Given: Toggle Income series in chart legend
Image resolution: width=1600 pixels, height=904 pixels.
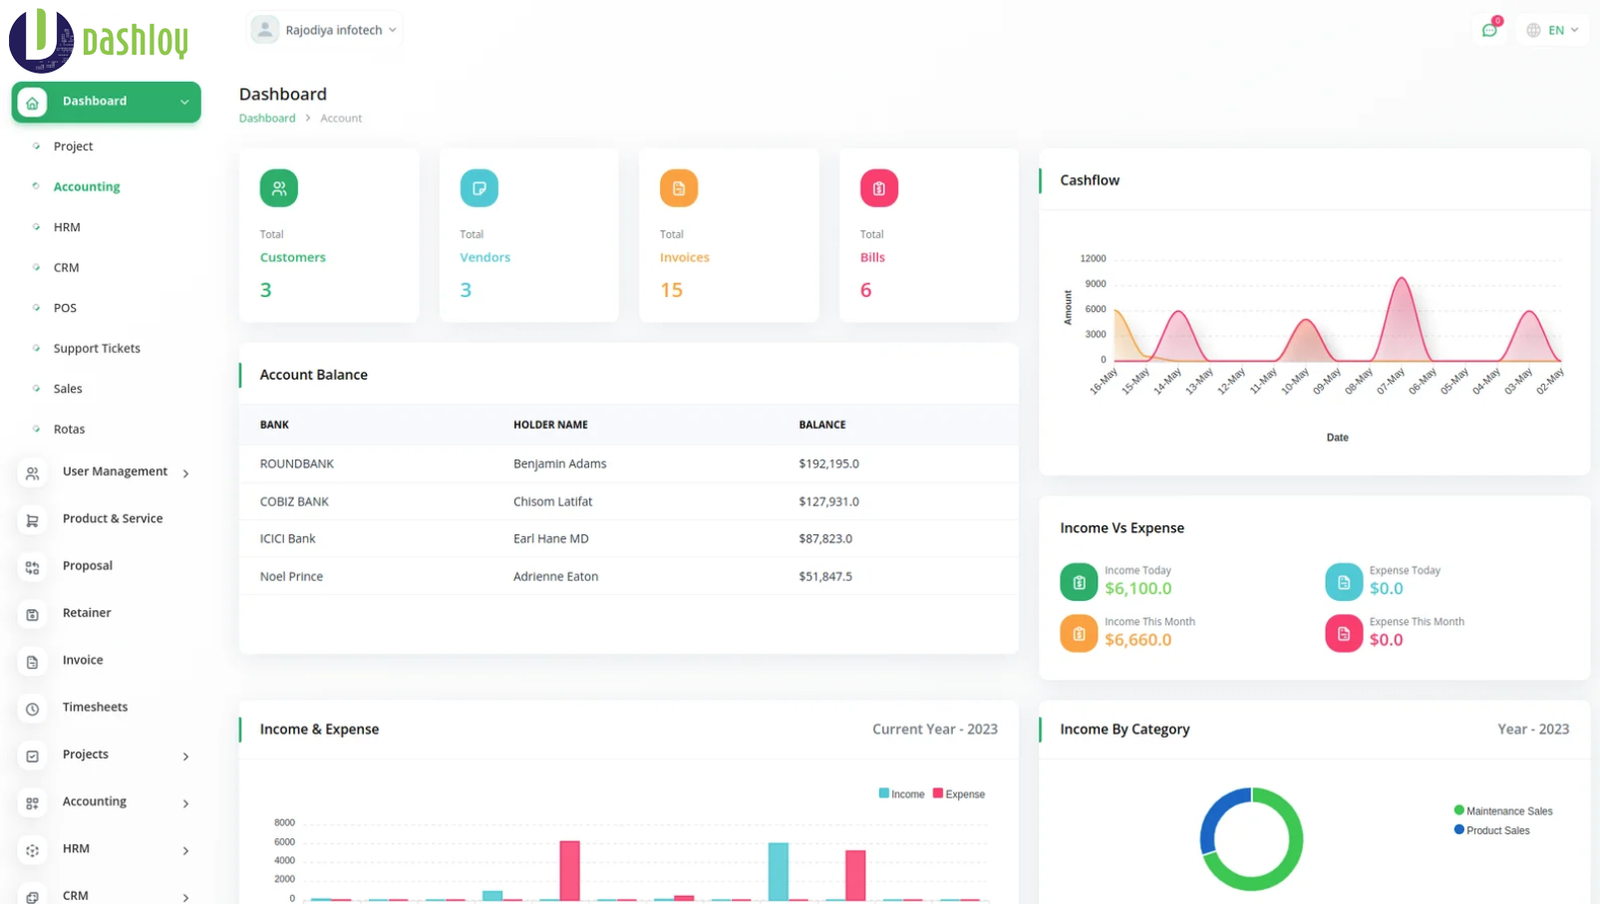Looking at the screenshot, I should (901, 794).
